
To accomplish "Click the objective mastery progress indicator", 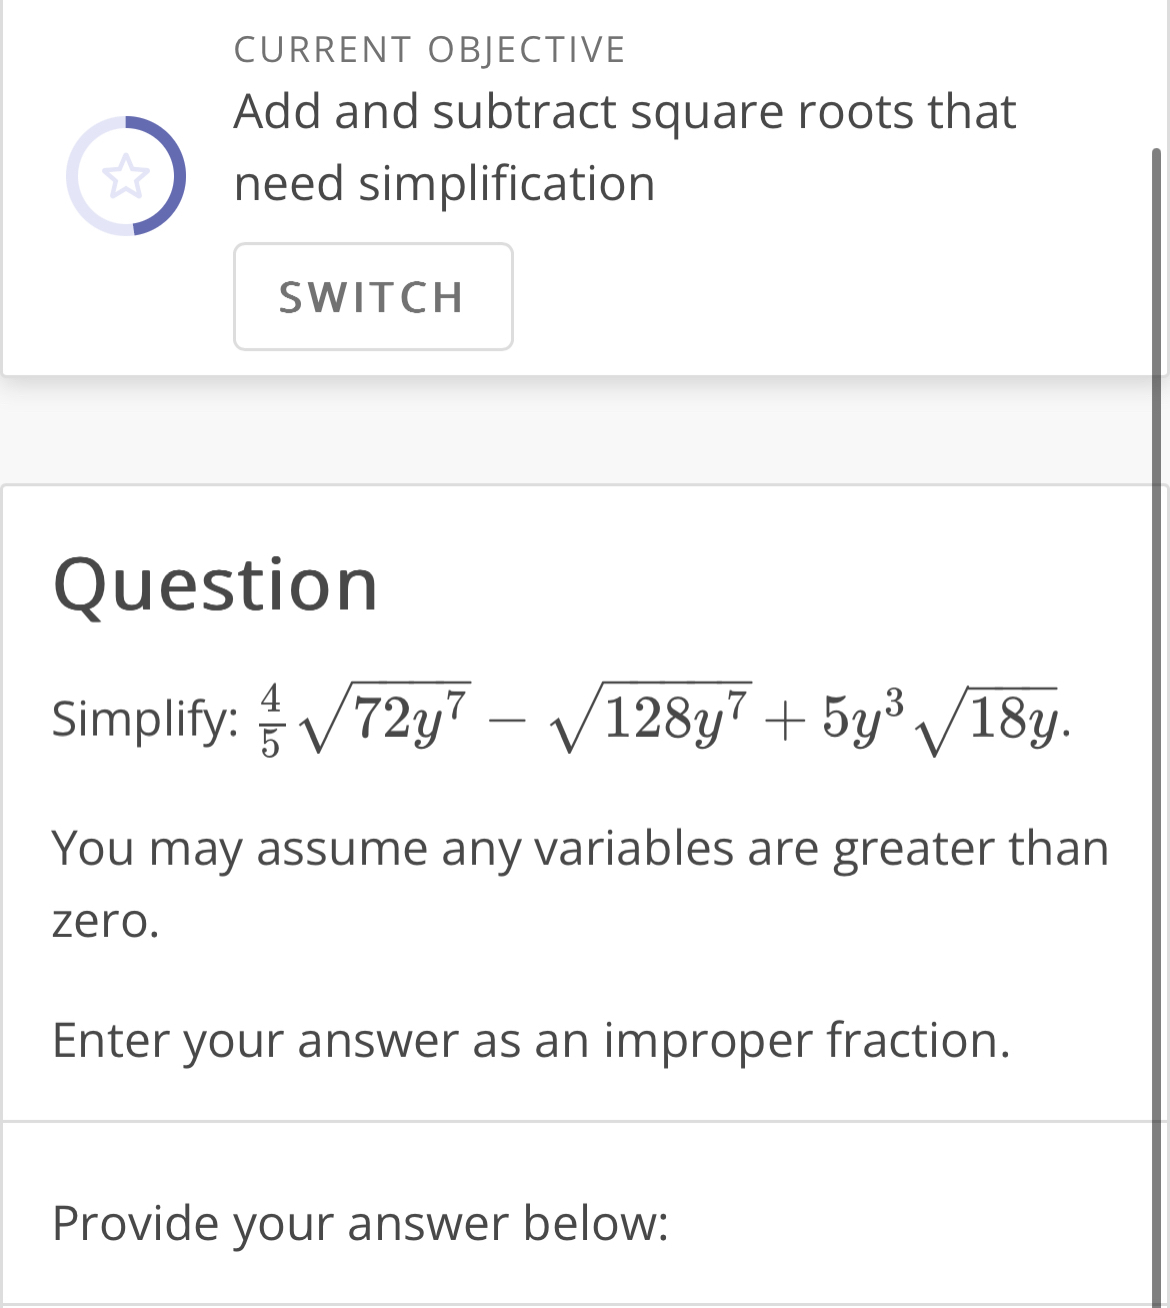I will point(127,175).
